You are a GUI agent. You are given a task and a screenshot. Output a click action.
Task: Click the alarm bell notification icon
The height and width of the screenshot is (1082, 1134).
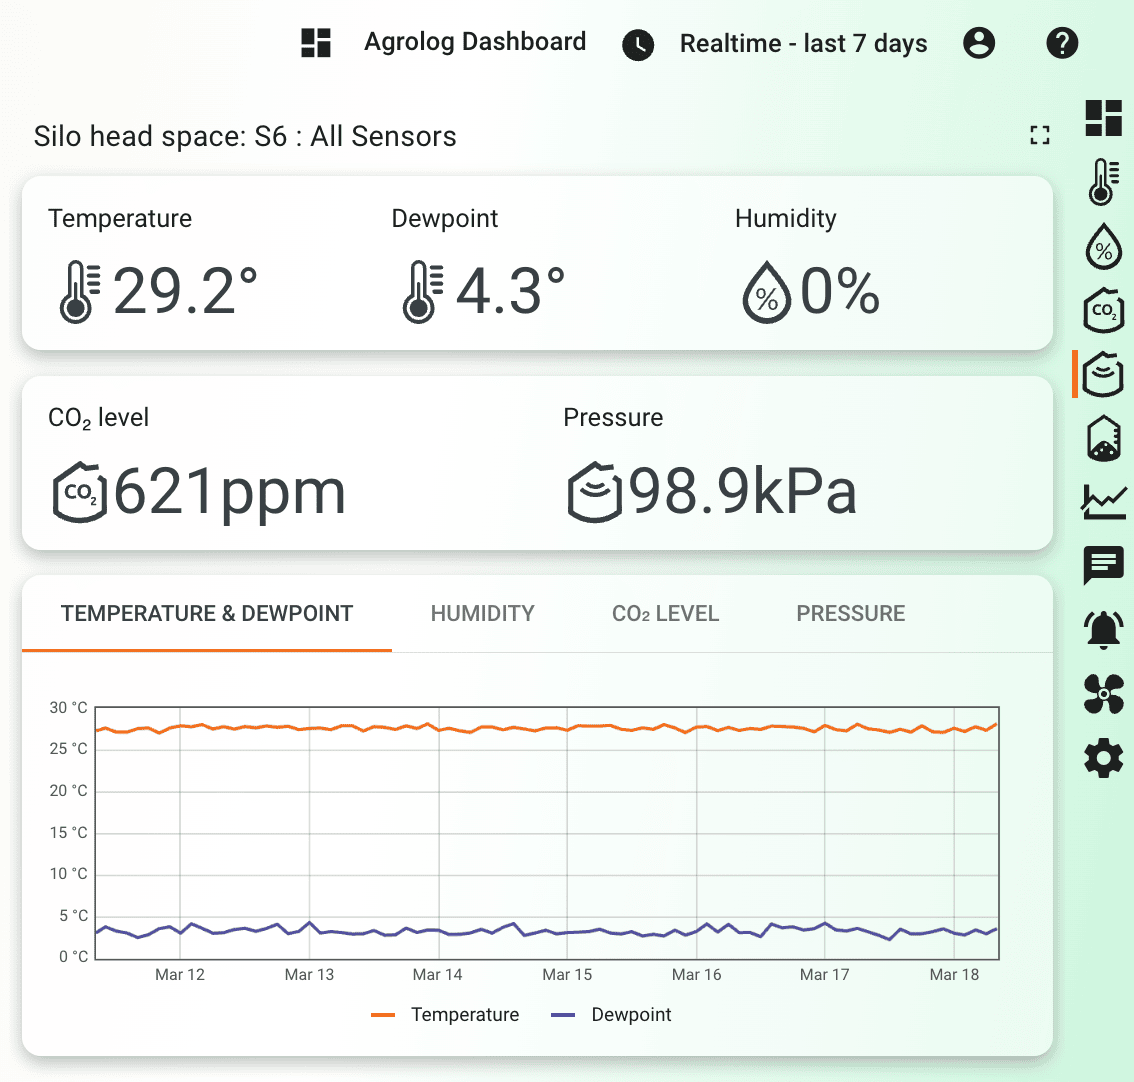(x=1103, y=630)
